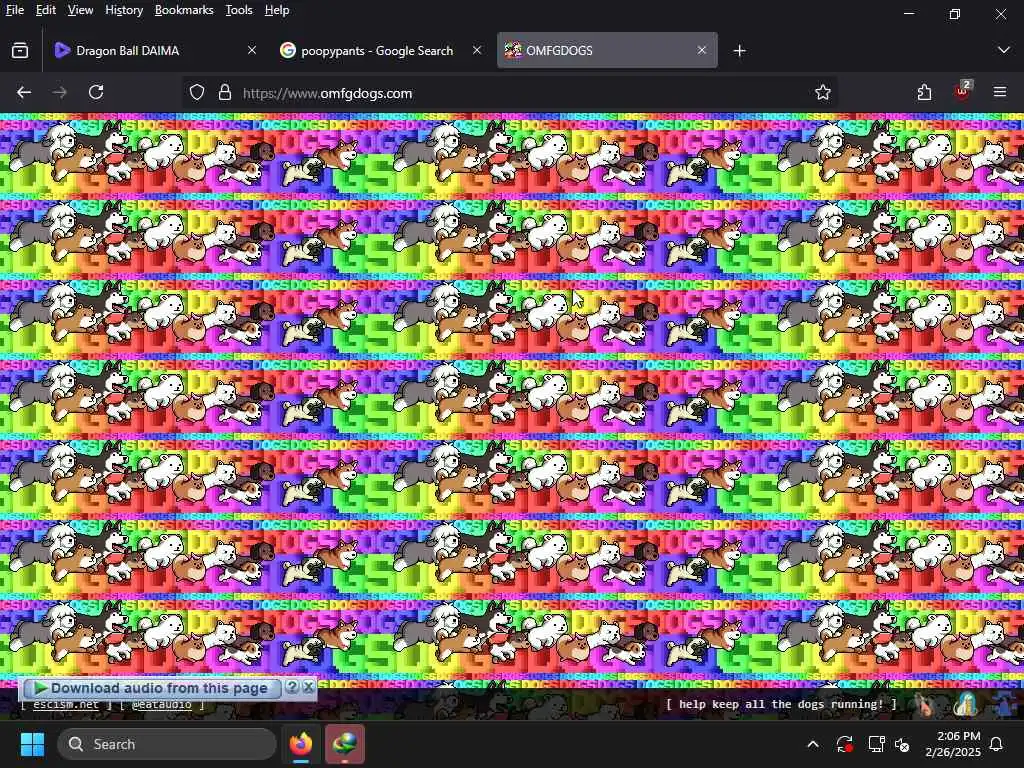Click the muted volume tray icon
This screenshot has height=768, width=1024.
click(903, 744)
